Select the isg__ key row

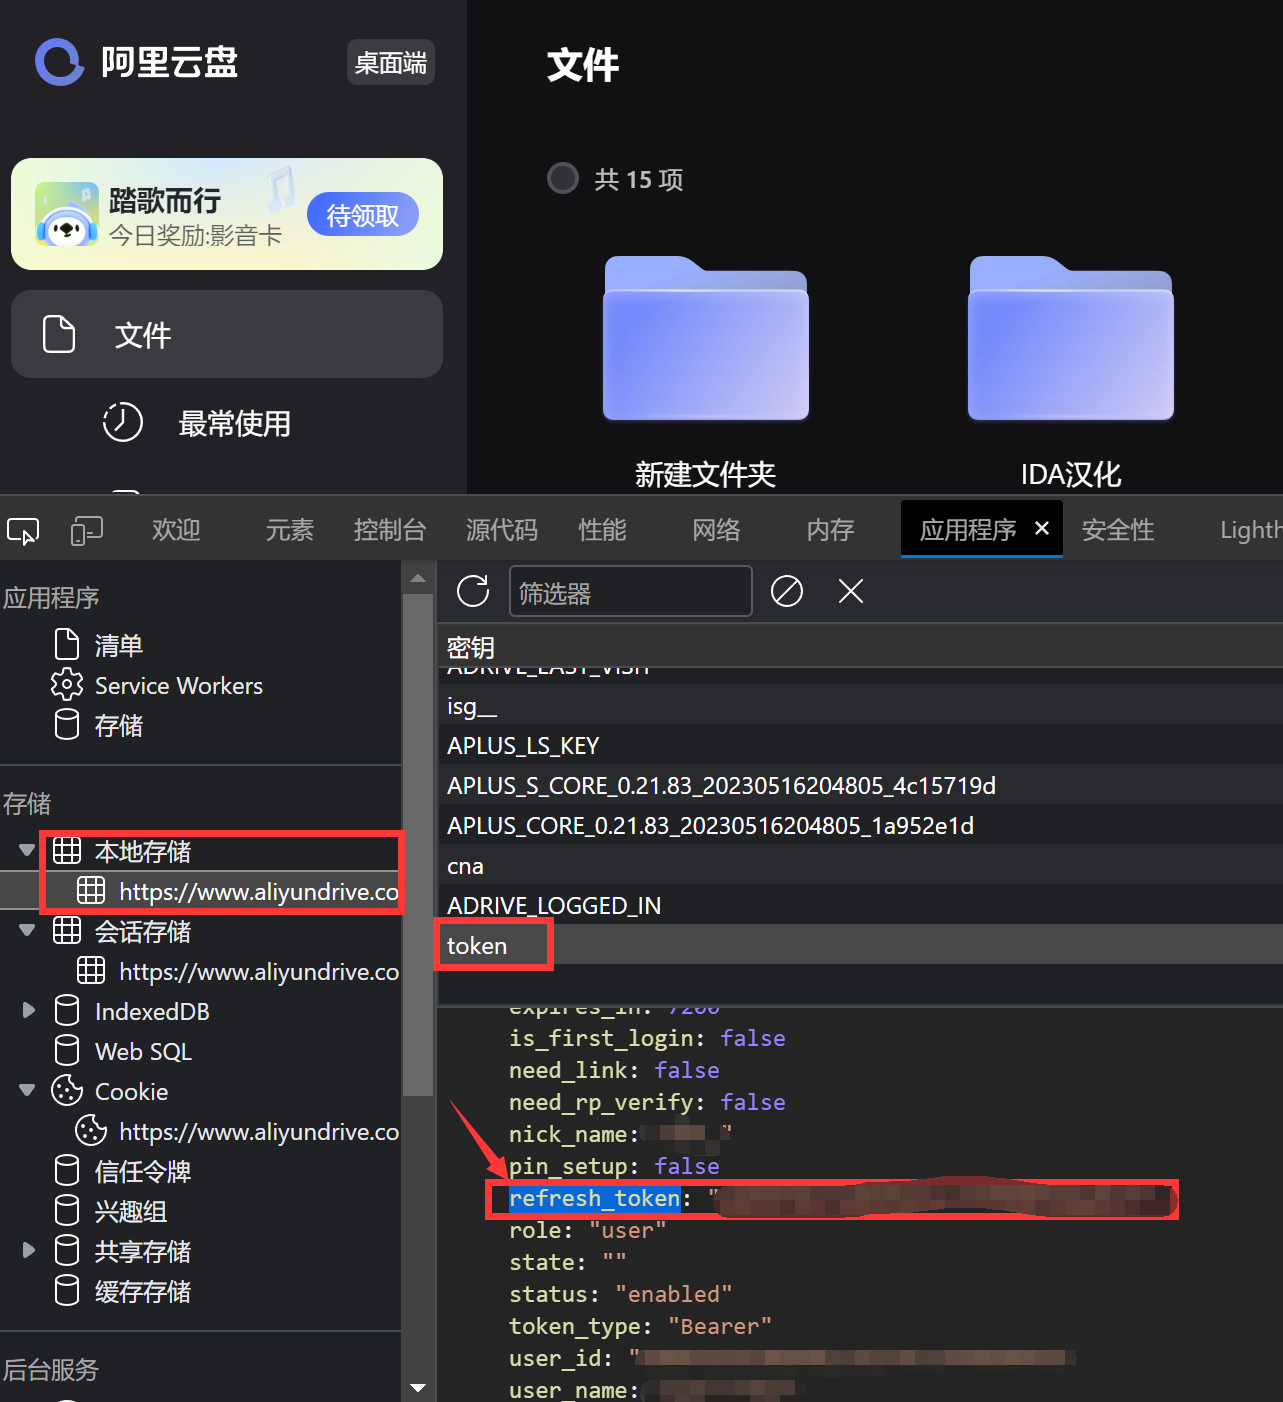(860, 705)
